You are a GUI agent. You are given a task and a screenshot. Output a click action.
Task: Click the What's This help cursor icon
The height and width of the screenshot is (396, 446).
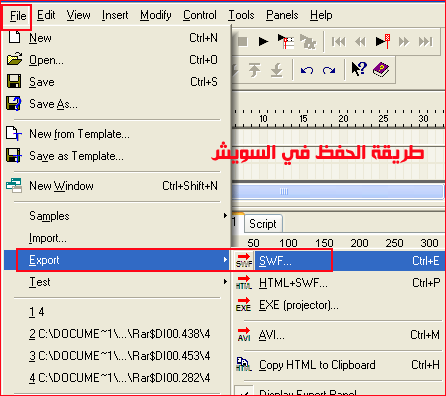(x=359, y=69)
